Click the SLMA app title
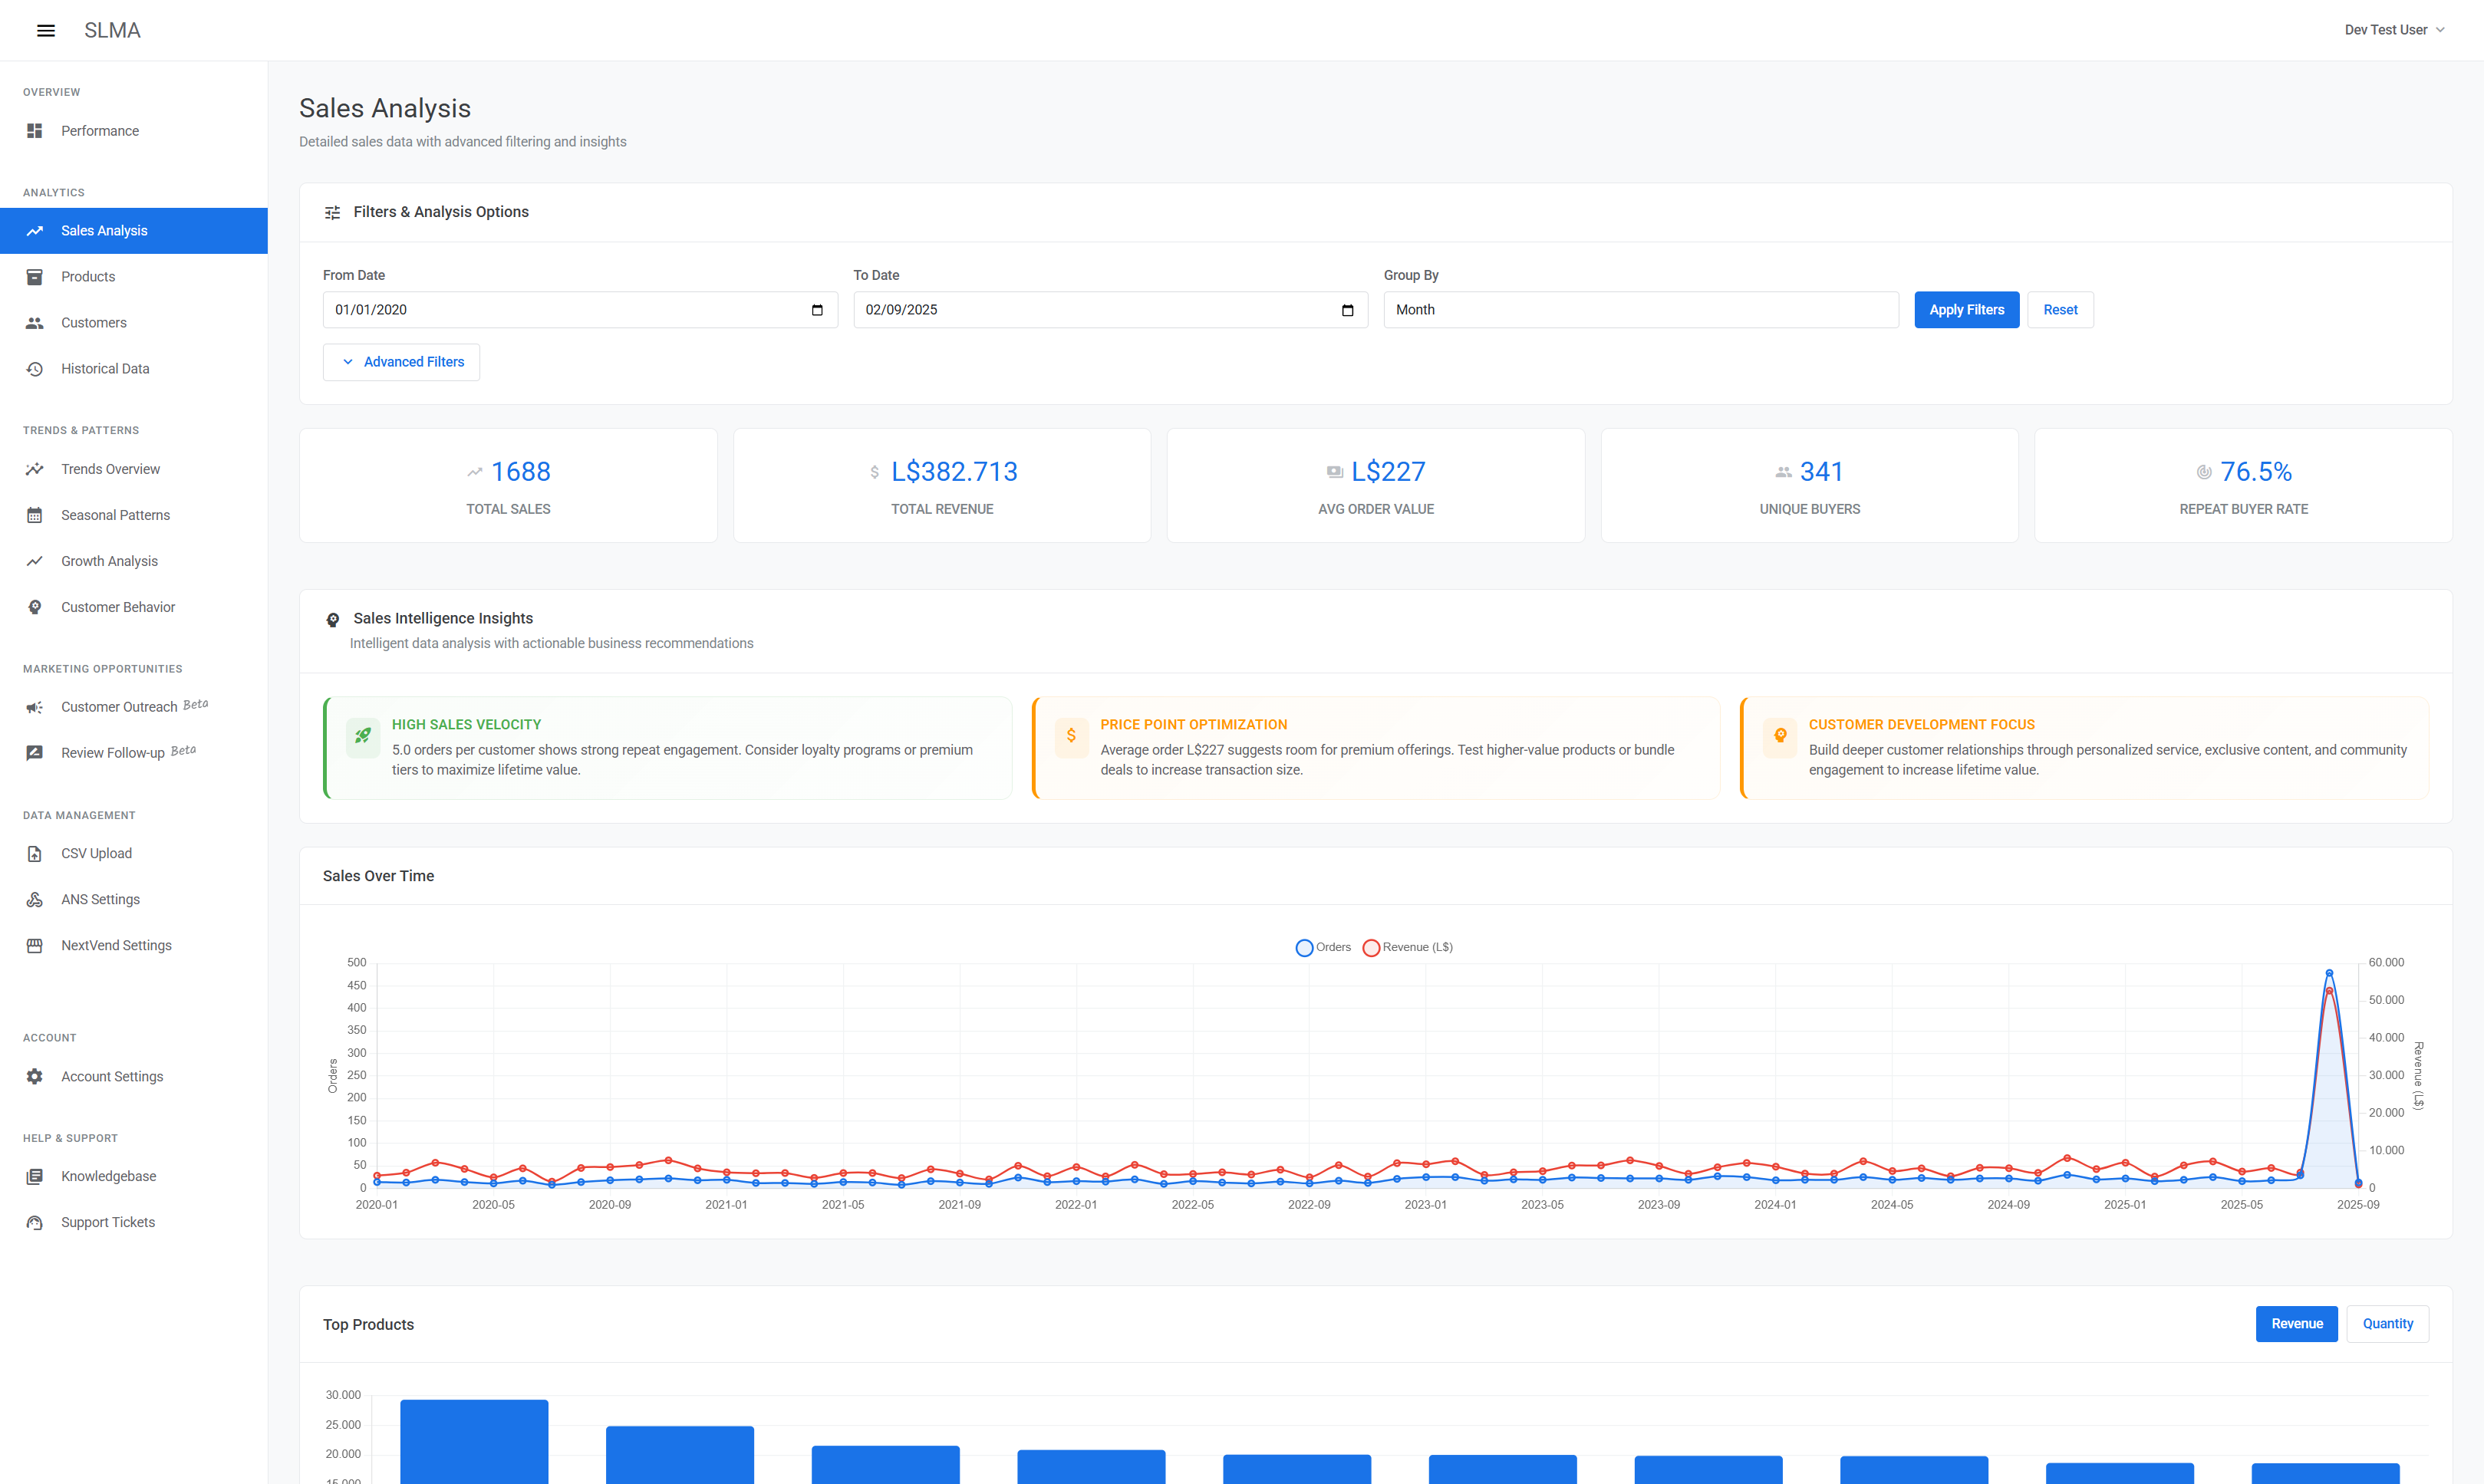This screenshot has width=2484, height=1484. coord(112,30)
